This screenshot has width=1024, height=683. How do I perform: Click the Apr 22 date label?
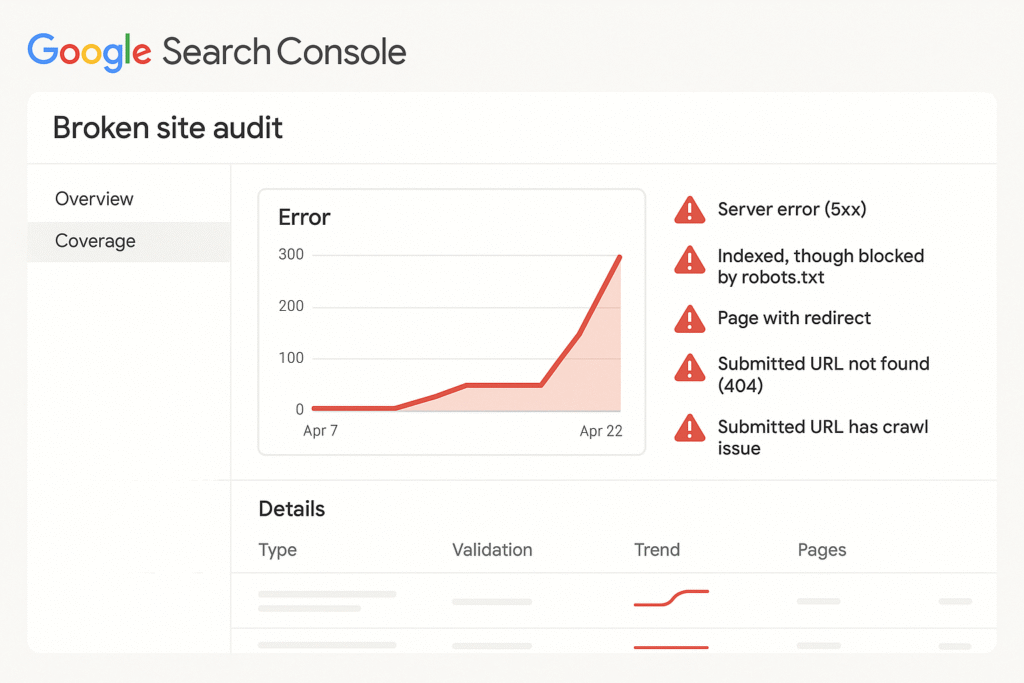coord(601,431)
